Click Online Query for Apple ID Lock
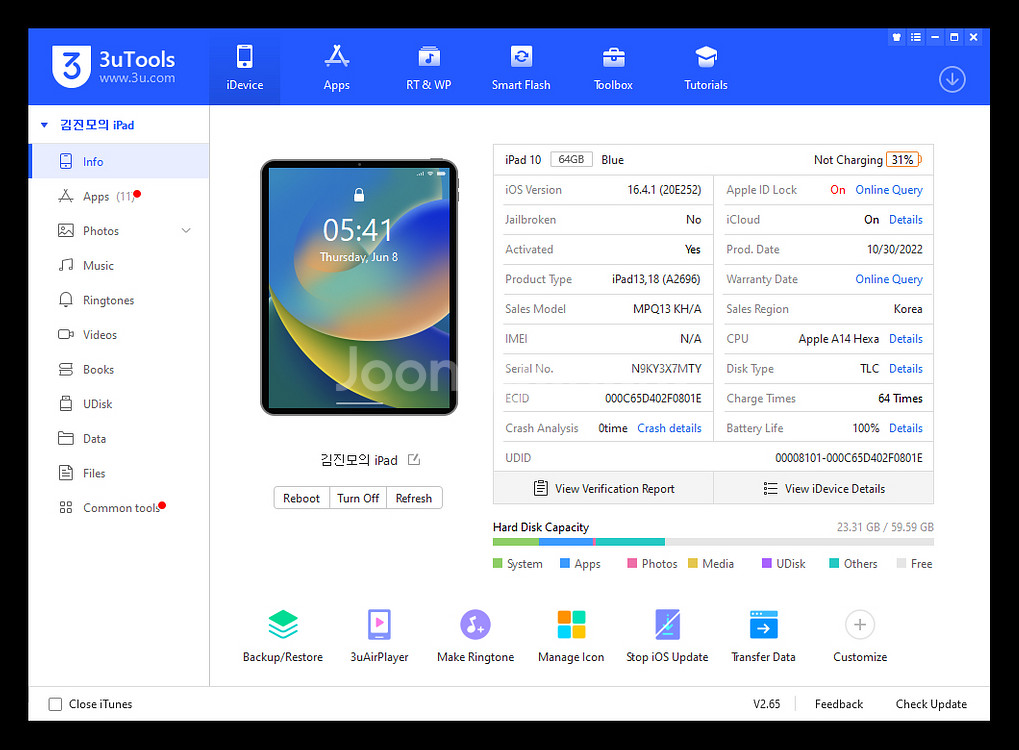The height and width of the screenshot is (750, 1019). point(889,190)
